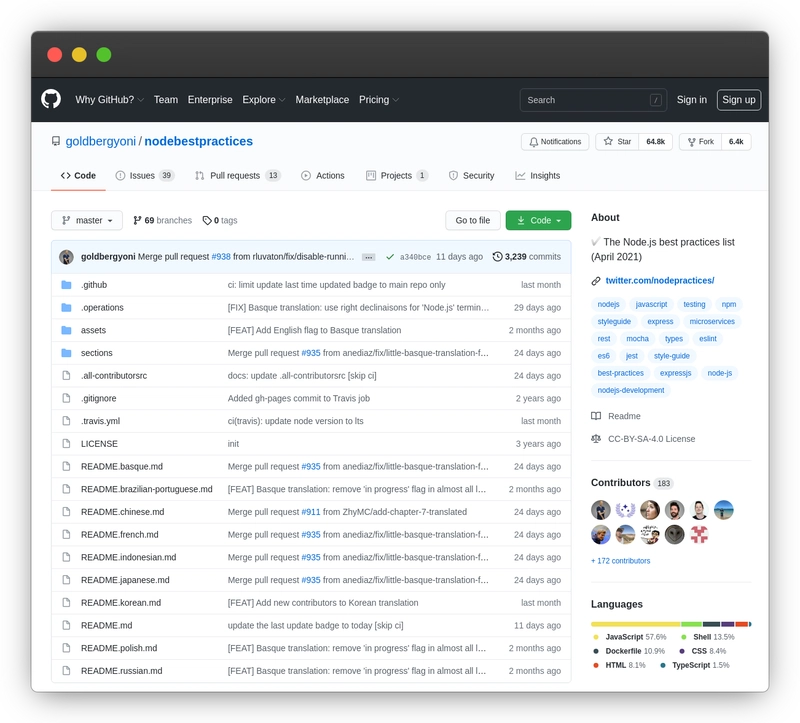Go to the Actions tab
Screen dimensions: 800x723
click(322, 176)
